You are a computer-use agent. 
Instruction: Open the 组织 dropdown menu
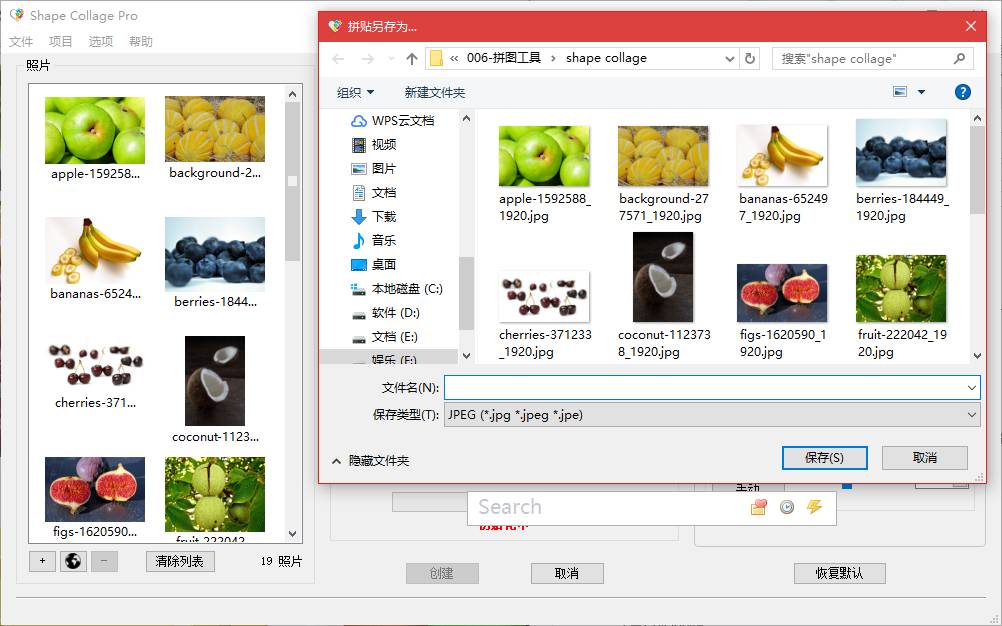coord(355,93)
